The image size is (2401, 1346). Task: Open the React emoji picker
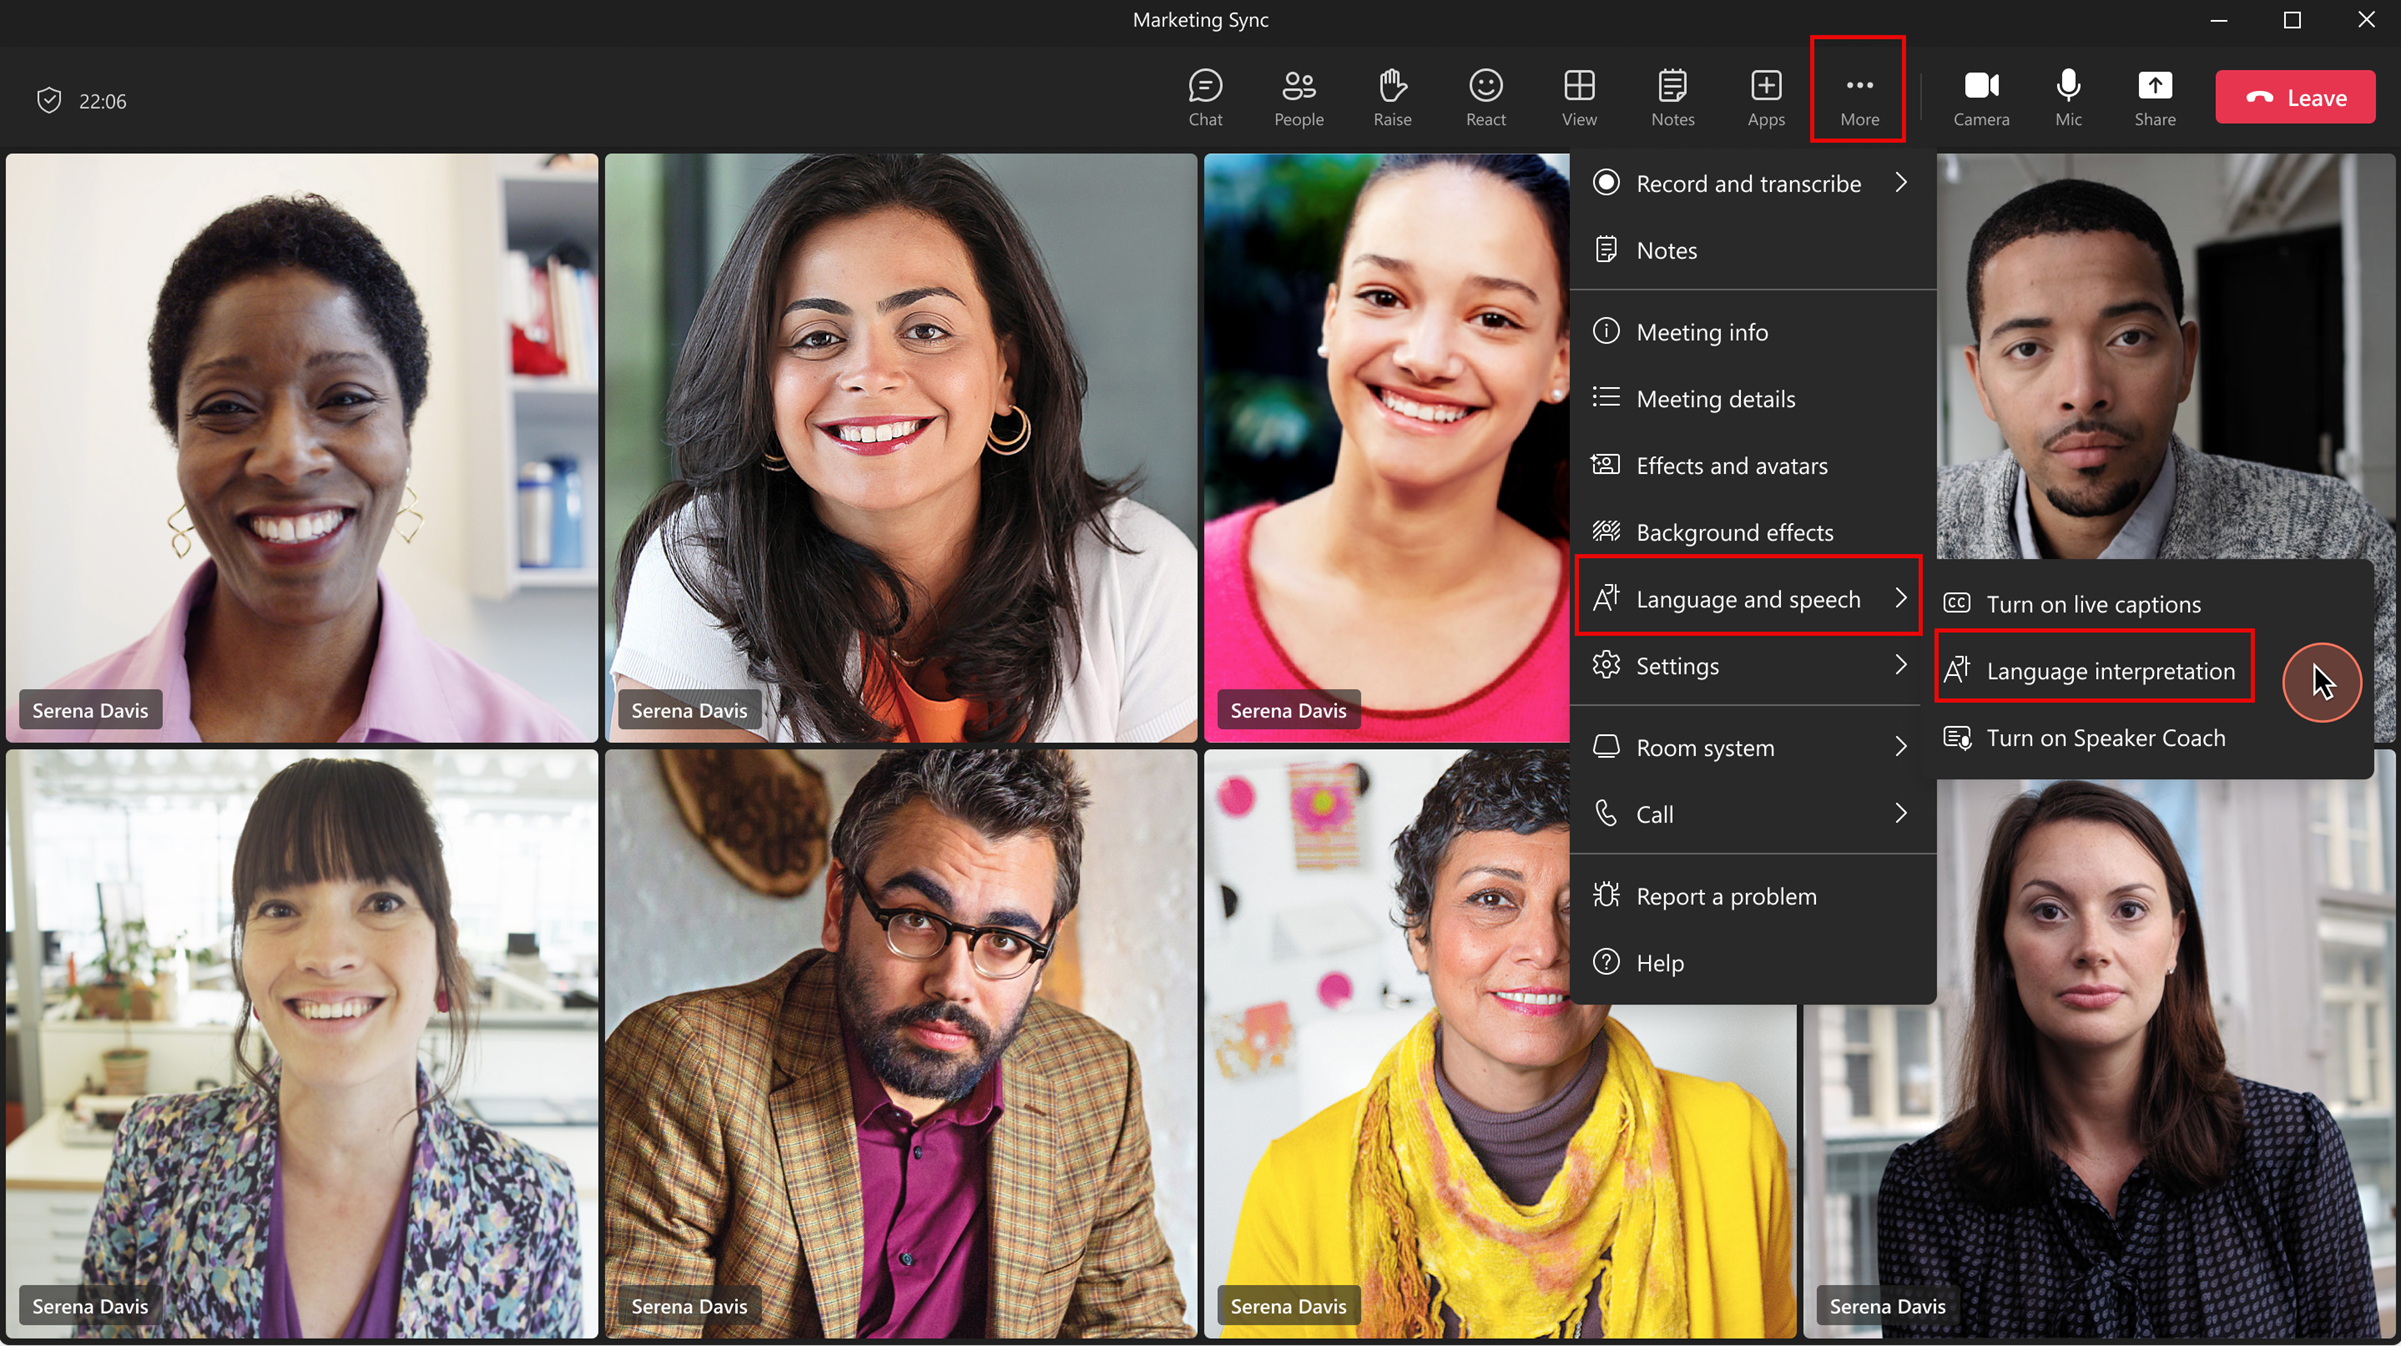coord(1485,97)
